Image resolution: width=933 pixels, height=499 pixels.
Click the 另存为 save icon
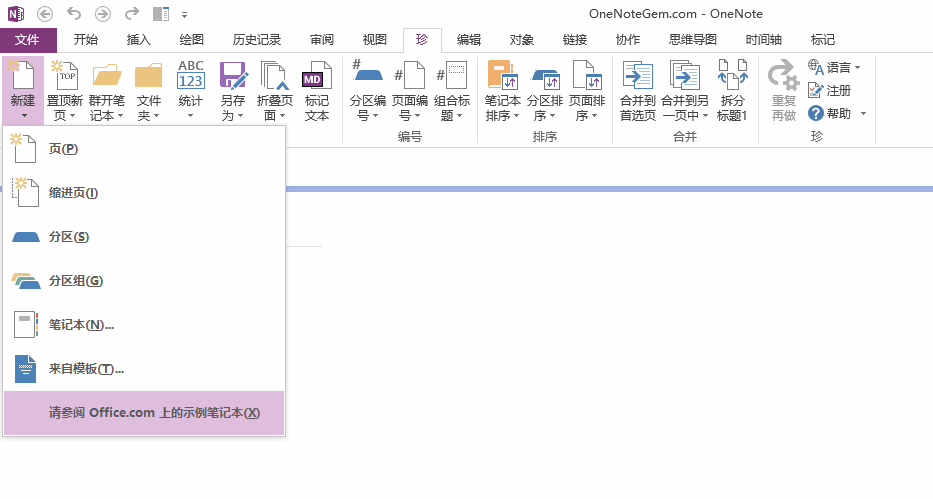click(233, 76)
